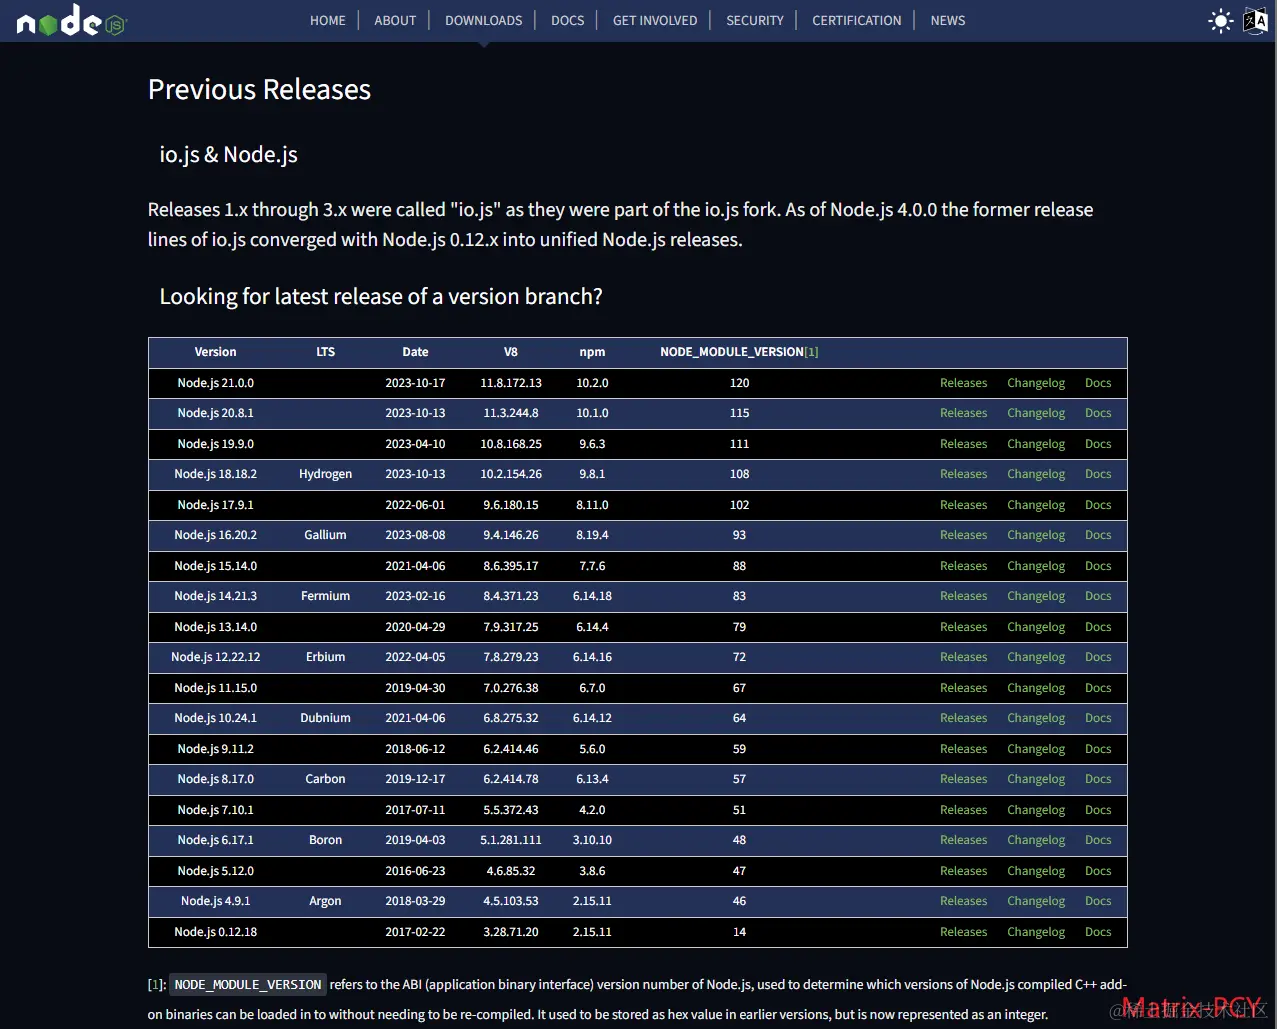Image resolution: width=1277 pixels, height=1029 pixels.
Task: Select the DOWNLOADS menu item
Action: (x=484, y=20)
